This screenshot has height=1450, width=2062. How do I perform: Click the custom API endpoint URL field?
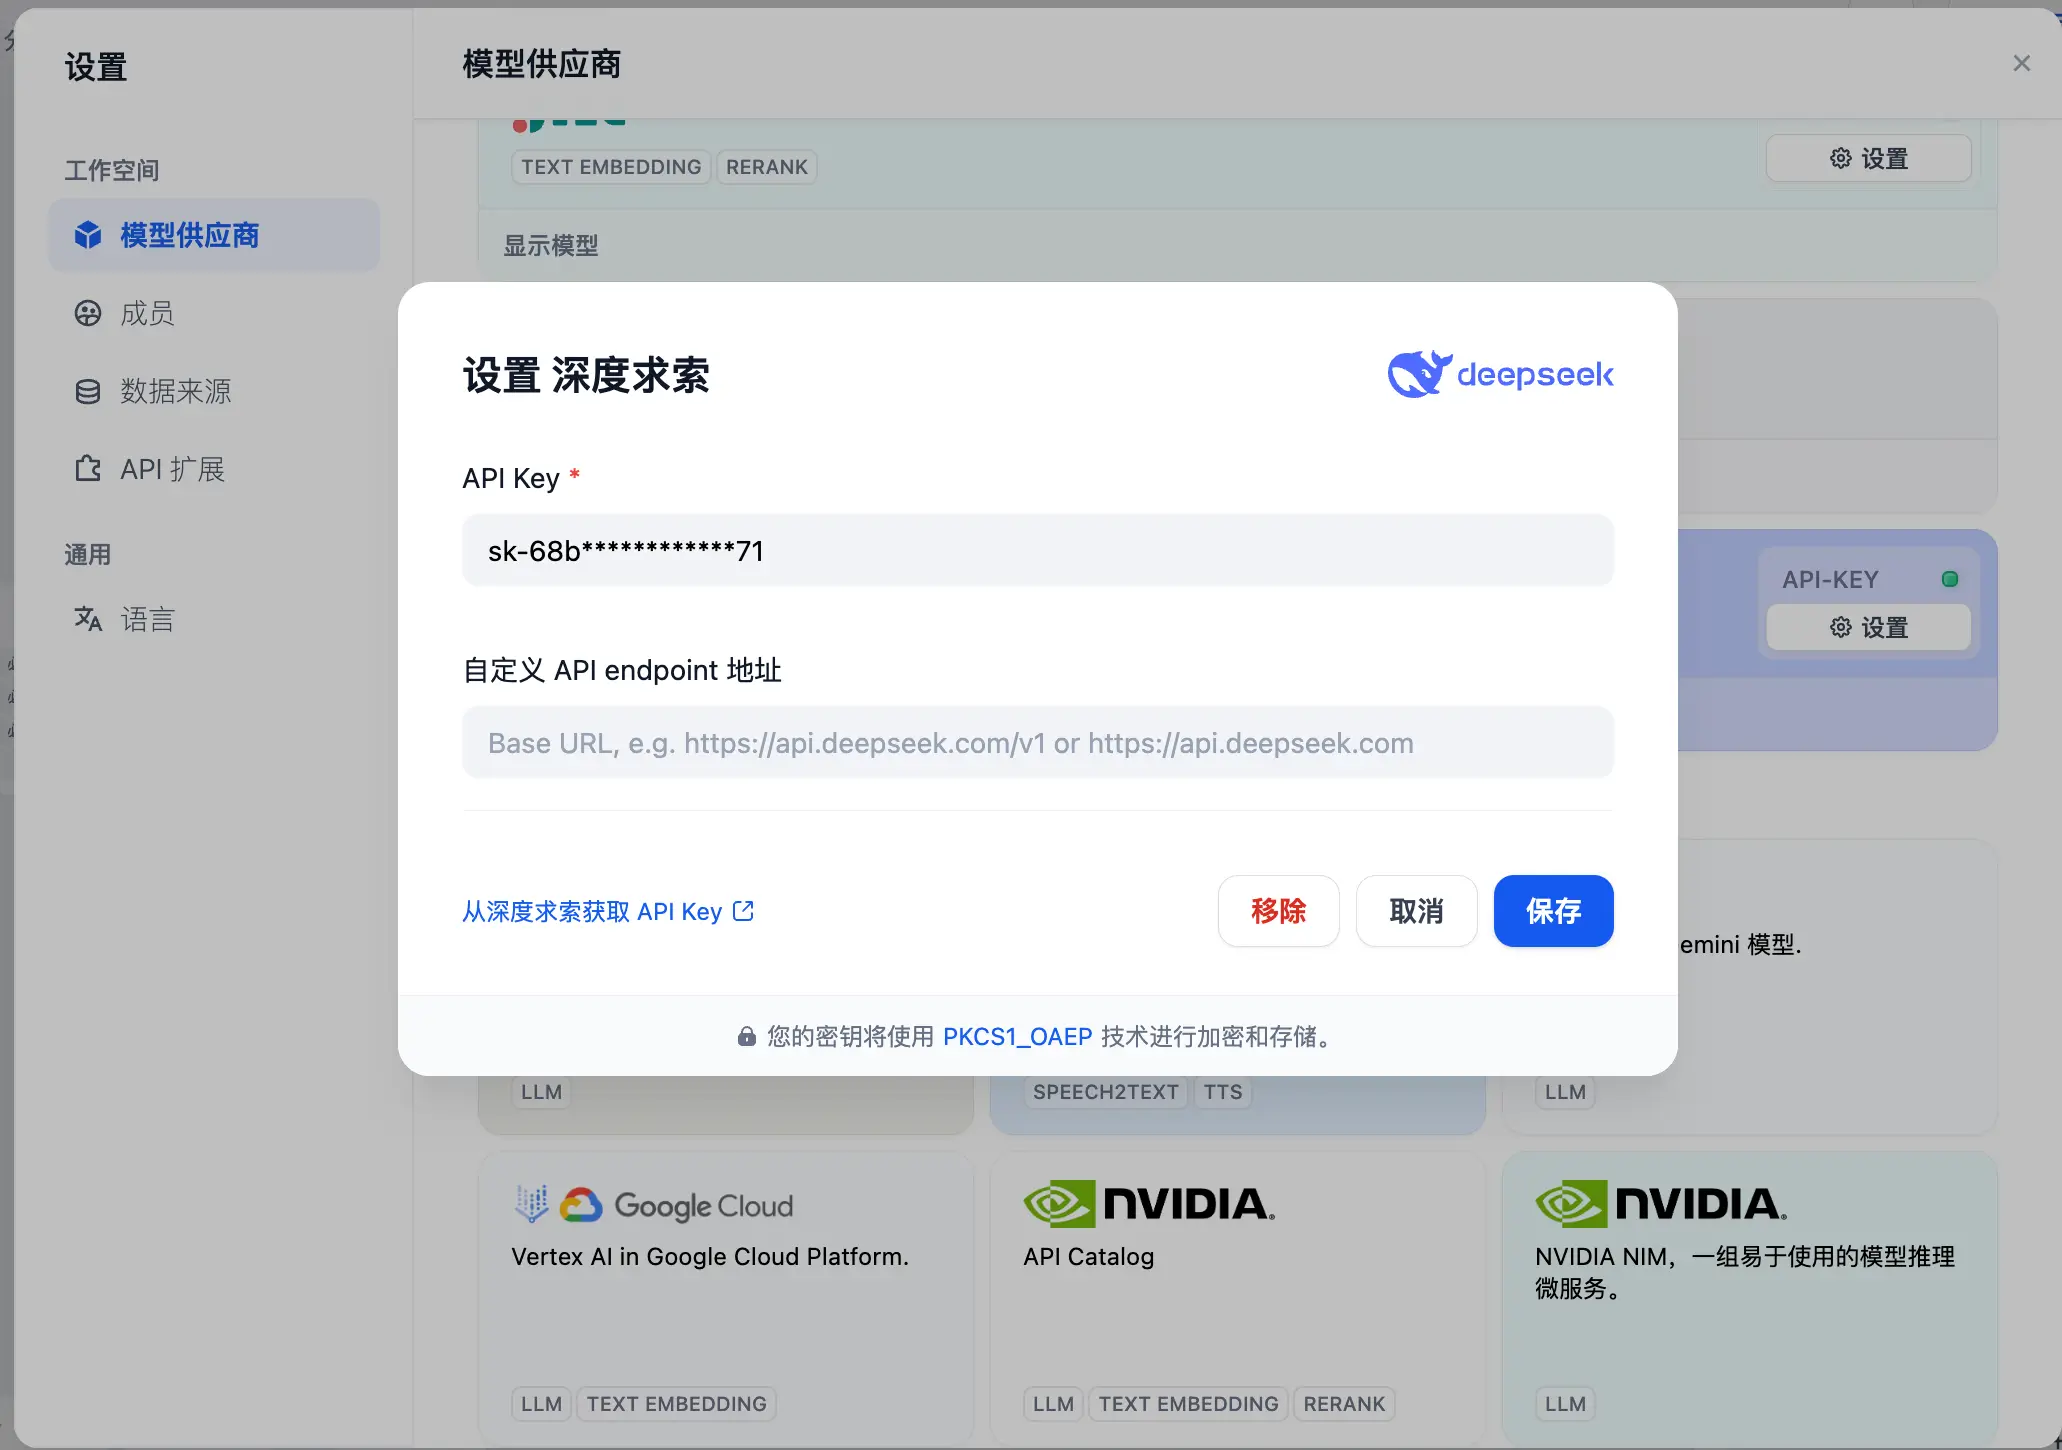pyautogui.click(x=1037, y=742)
